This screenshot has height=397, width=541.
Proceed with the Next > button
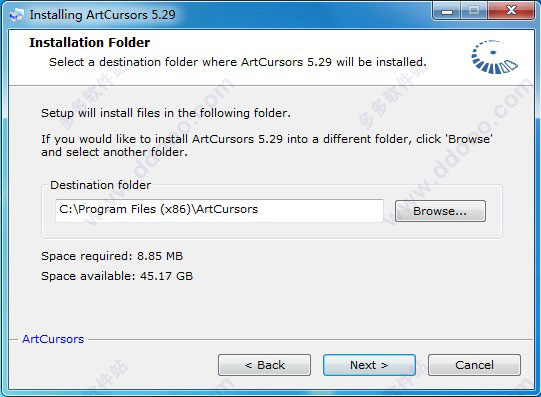(x=369, y=365)
